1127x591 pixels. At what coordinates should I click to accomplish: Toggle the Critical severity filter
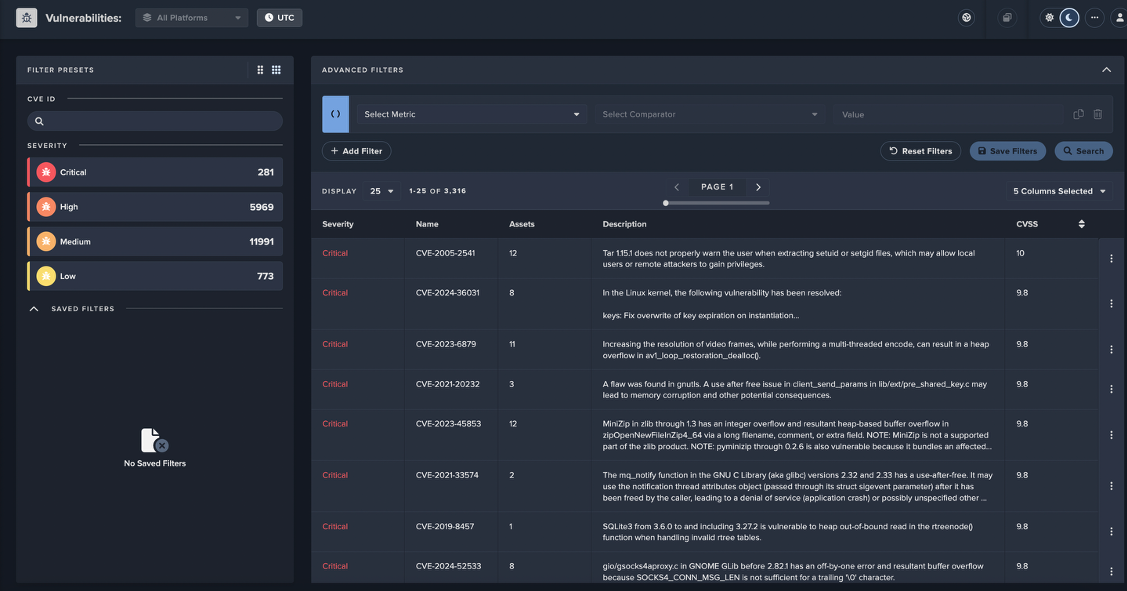(x=155, y=171)
